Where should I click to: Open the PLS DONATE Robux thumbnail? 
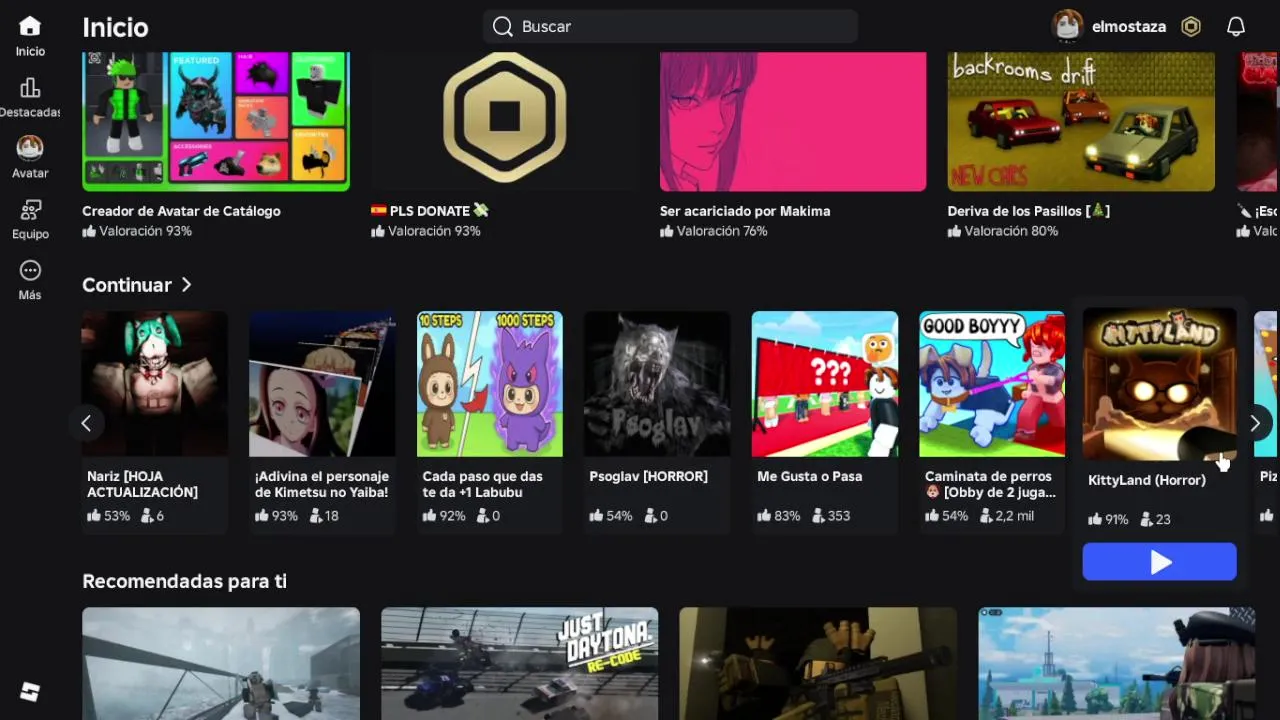504,121
